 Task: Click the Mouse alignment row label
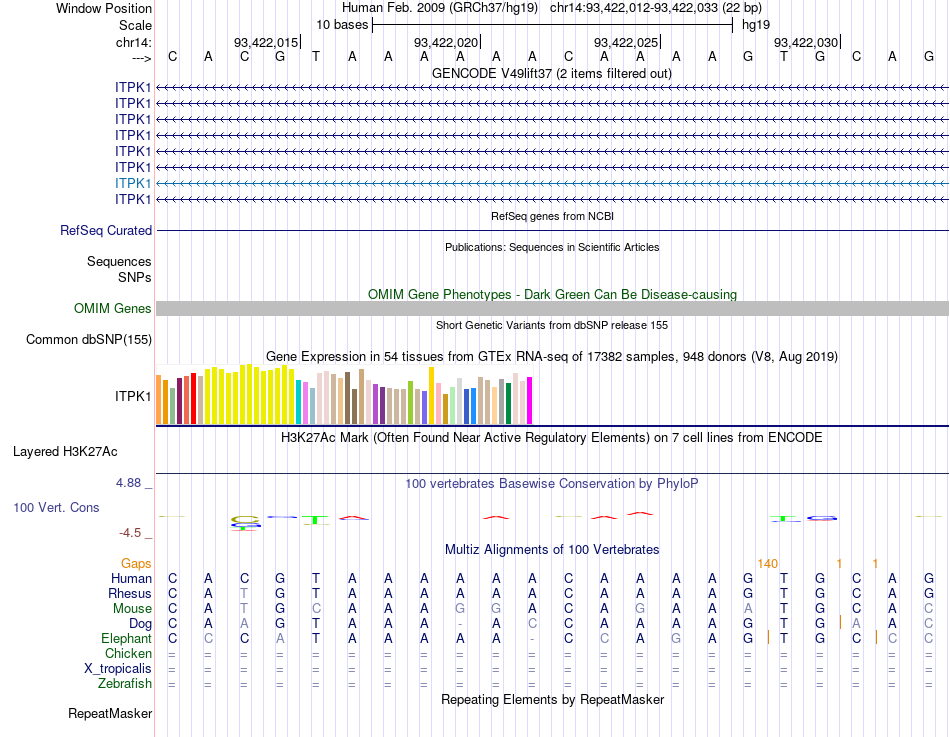pos(133,609)
